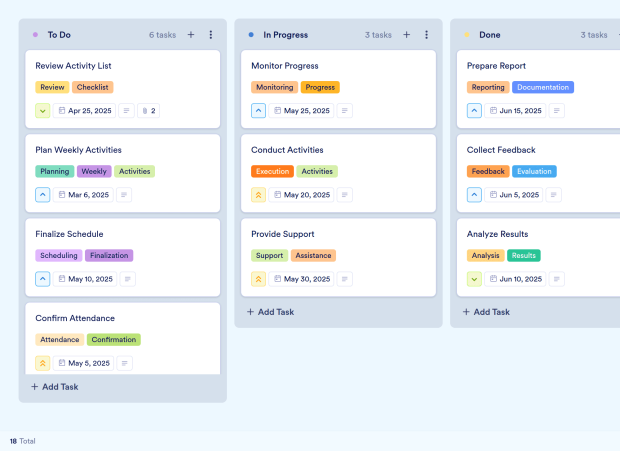Open the Prepare Report task title

[496, 66]
